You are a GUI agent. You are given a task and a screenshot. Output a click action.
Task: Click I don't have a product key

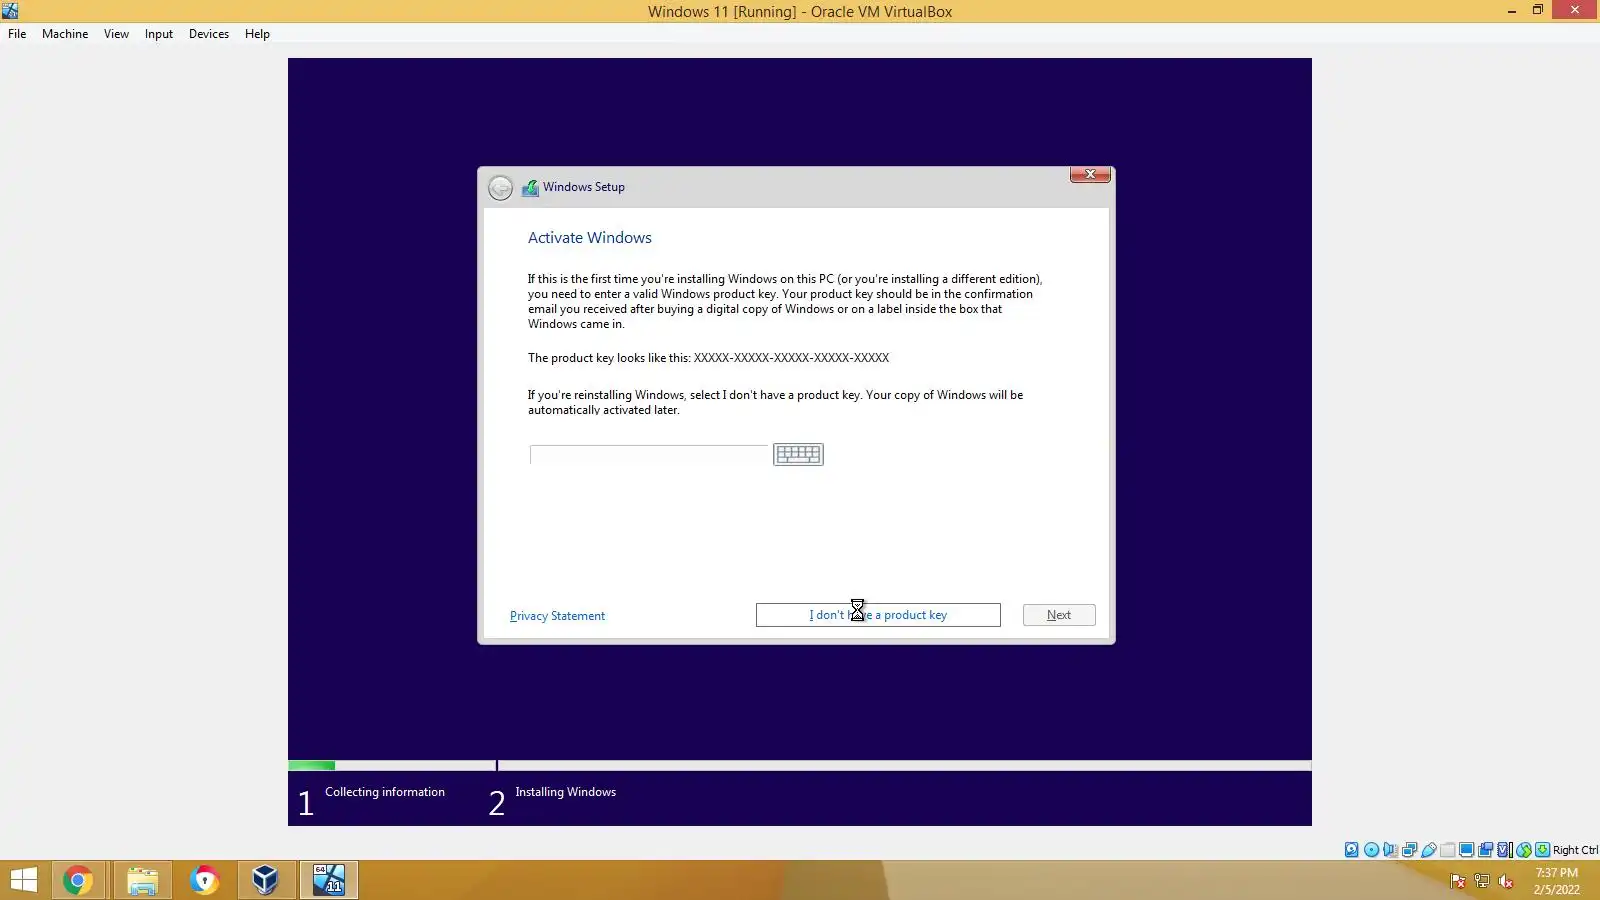878,615
